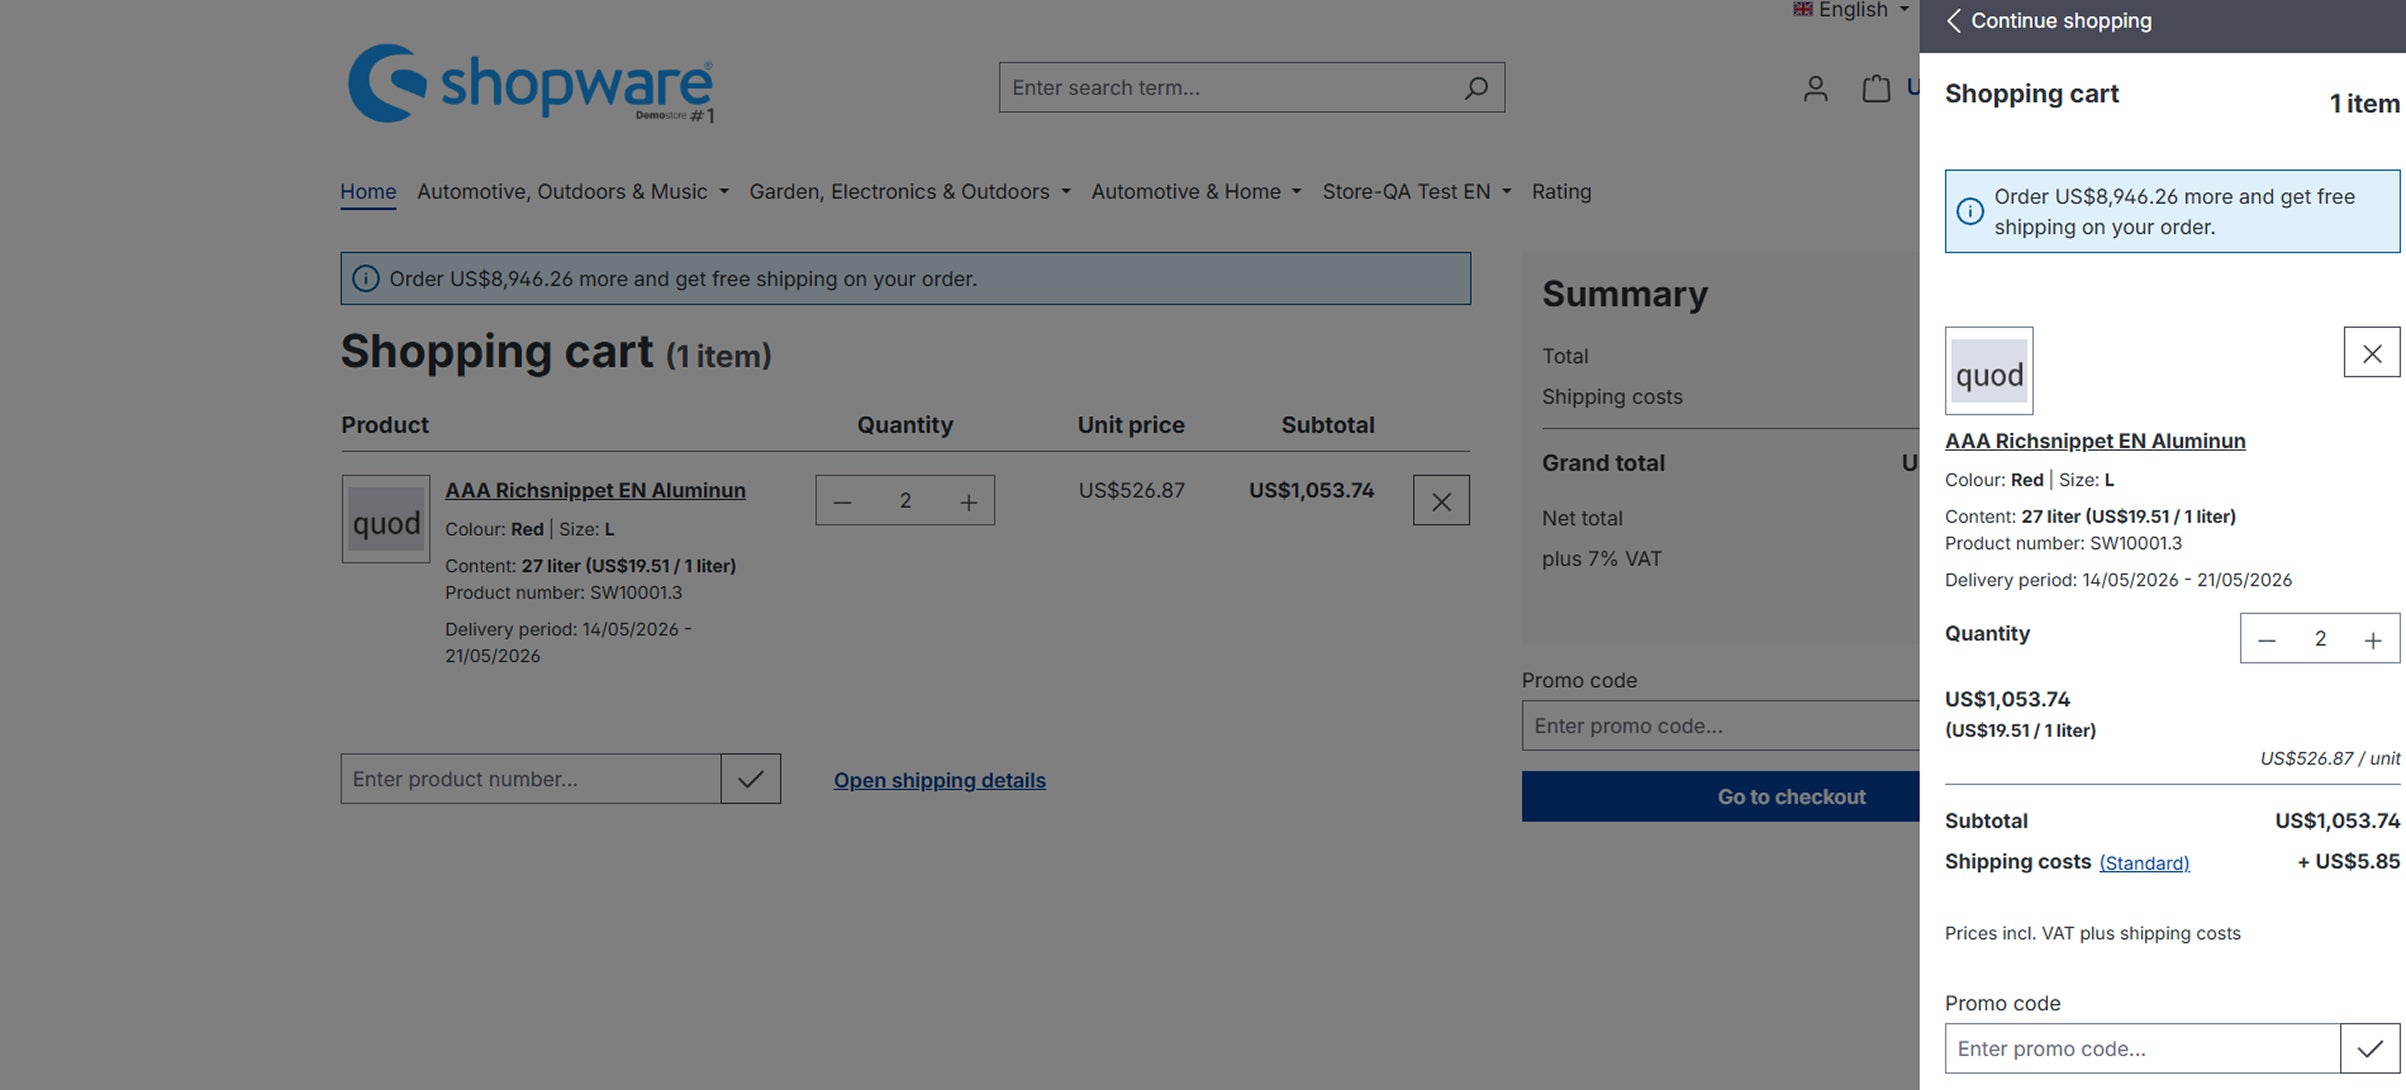Image resolution: width=2406 pixels, height=1090 pixels.
Task: Expand Automotive, Outdoors & Music menu
Action: 573,192
